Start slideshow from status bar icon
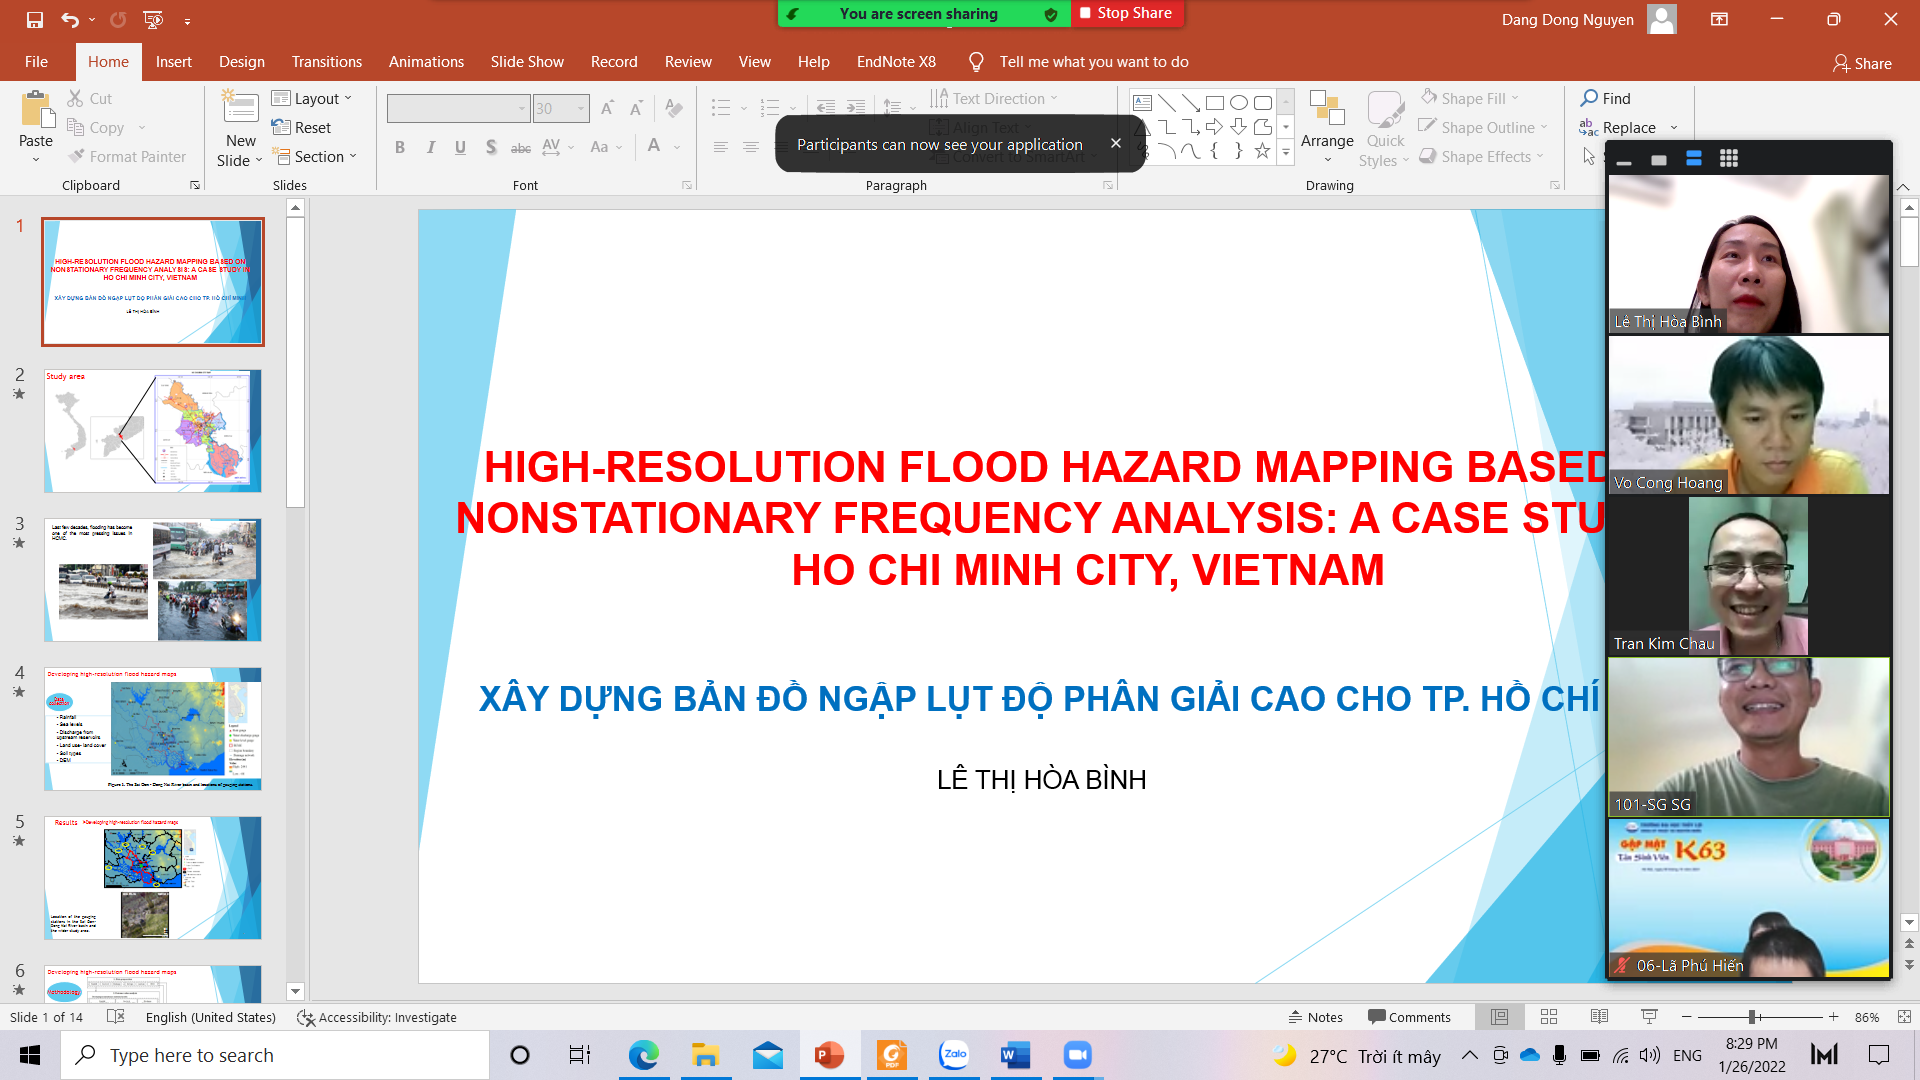 pos(1649,1017)
